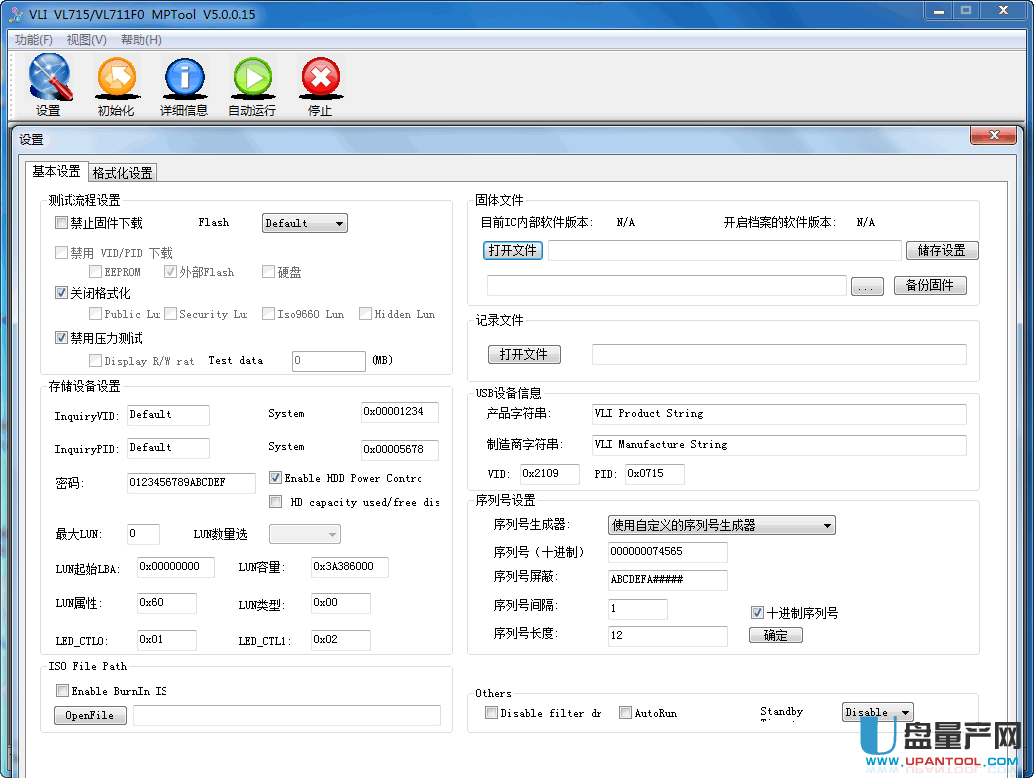Click the 密码 password input field

point(191,483)
